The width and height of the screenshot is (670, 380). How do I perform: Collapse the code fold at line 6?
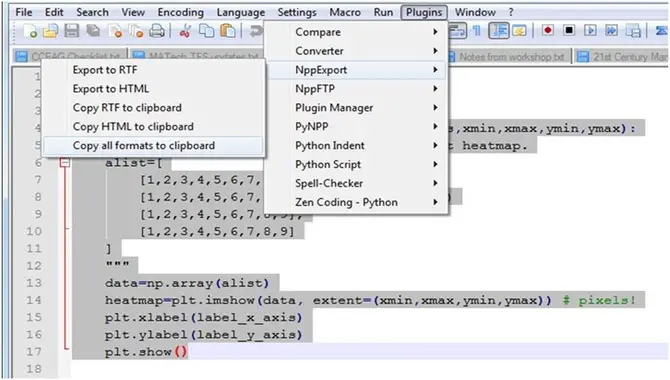tap(65, 162)
